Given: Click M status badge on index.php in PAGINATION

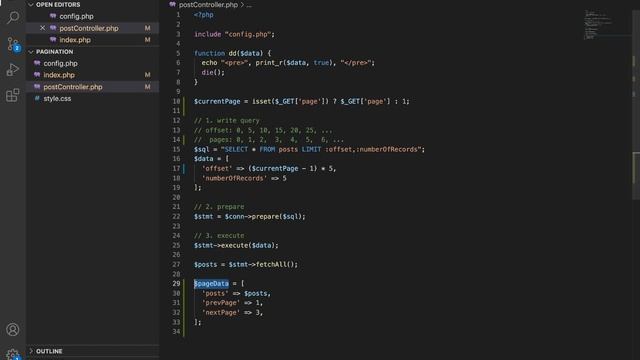Looking at the screenshot, I should (147, 75).
